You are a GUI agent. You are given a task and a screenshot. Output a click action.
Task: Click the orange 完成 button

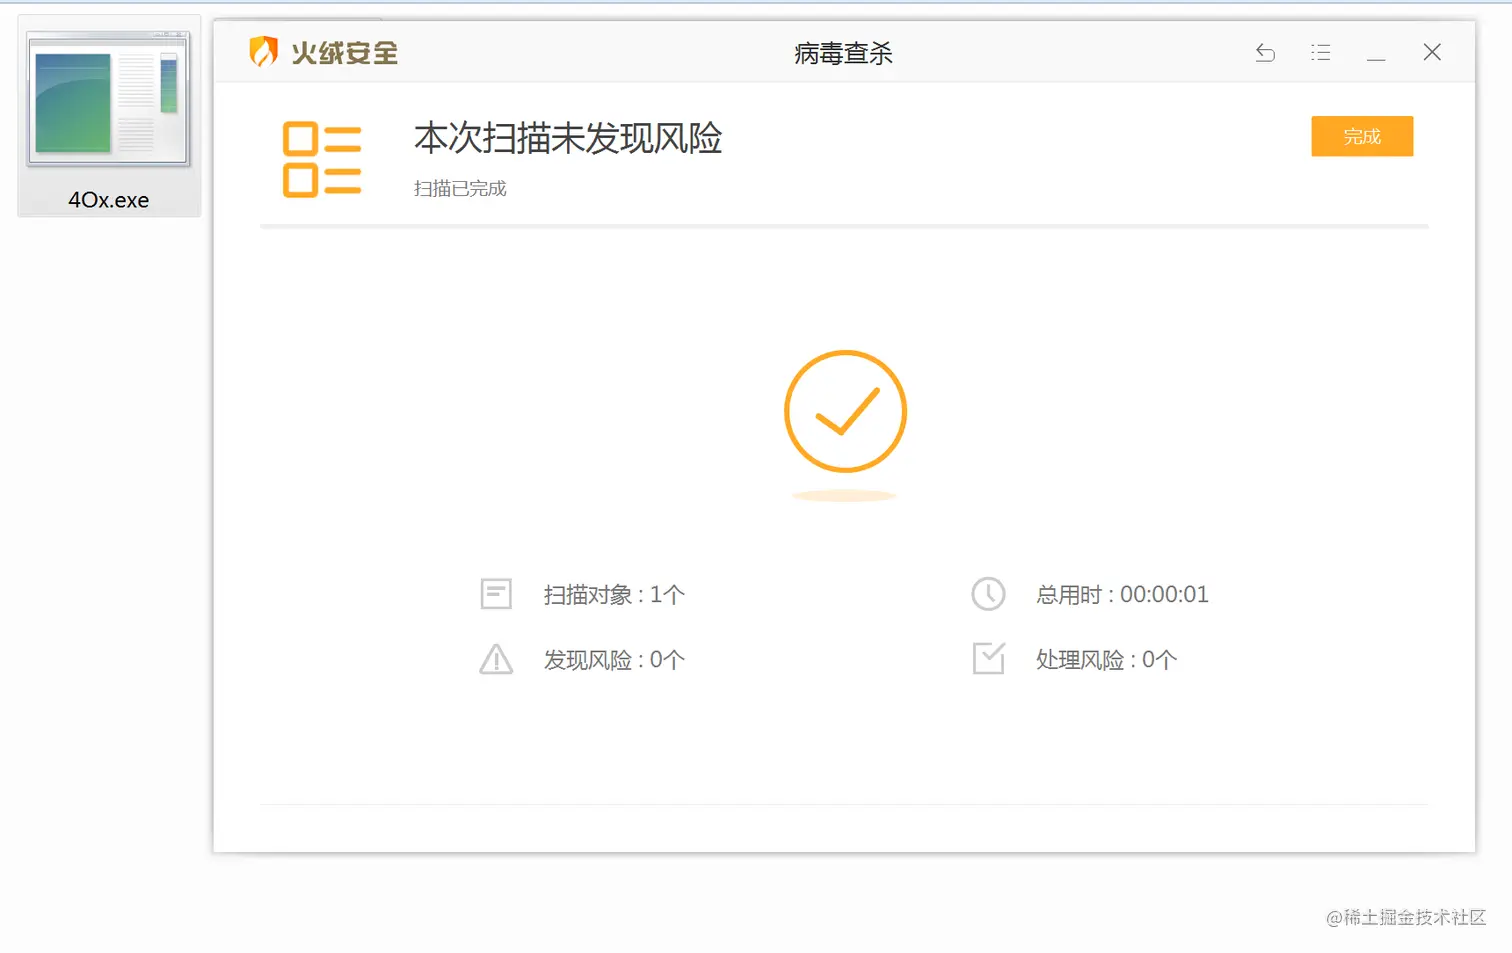coord(1362,136)
